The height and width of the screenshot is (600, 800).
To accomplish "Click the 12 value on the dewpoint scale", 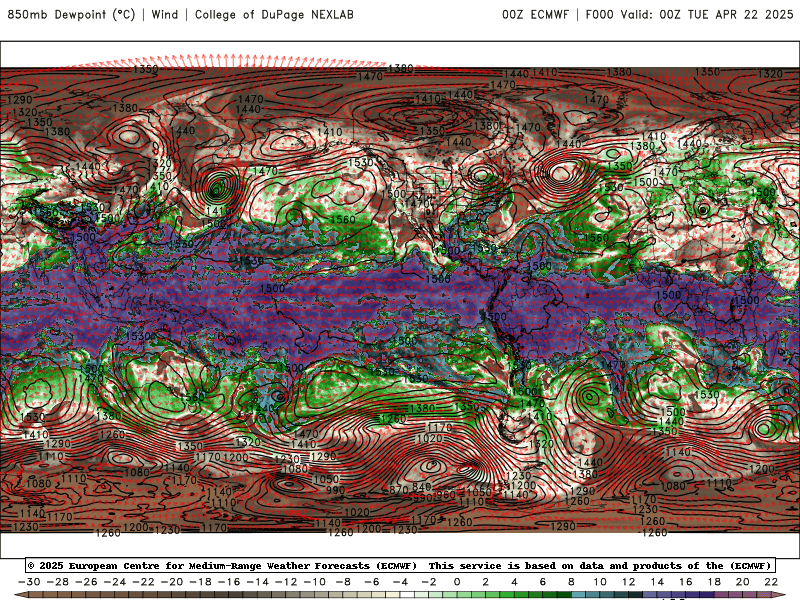I will 629,582.
